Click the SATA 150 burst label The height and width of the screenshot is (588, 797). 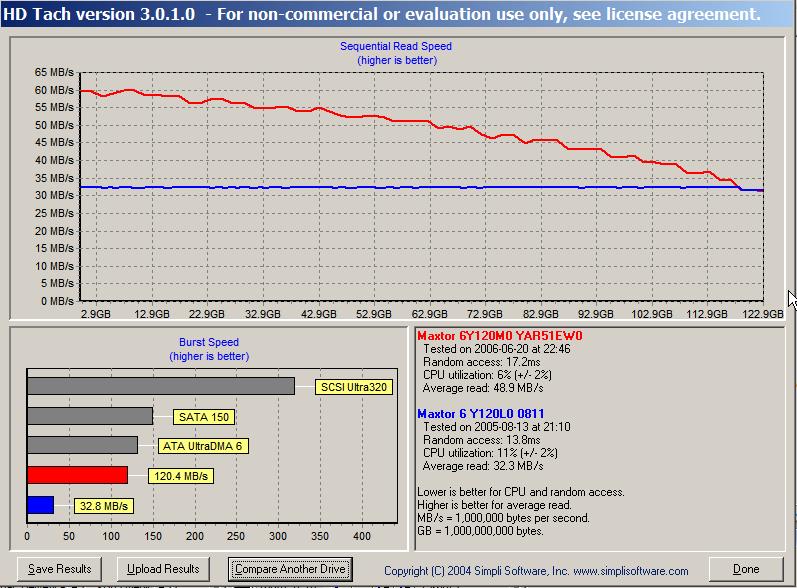coord(204,417)
